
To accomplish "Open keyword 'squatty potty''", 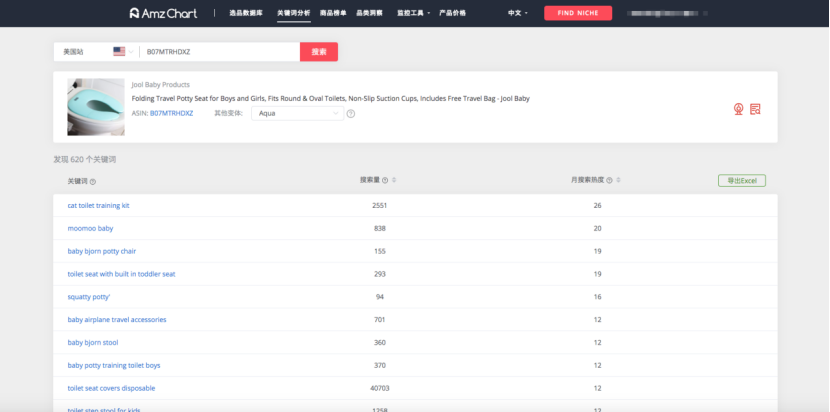I will click(x=89, y=297).
